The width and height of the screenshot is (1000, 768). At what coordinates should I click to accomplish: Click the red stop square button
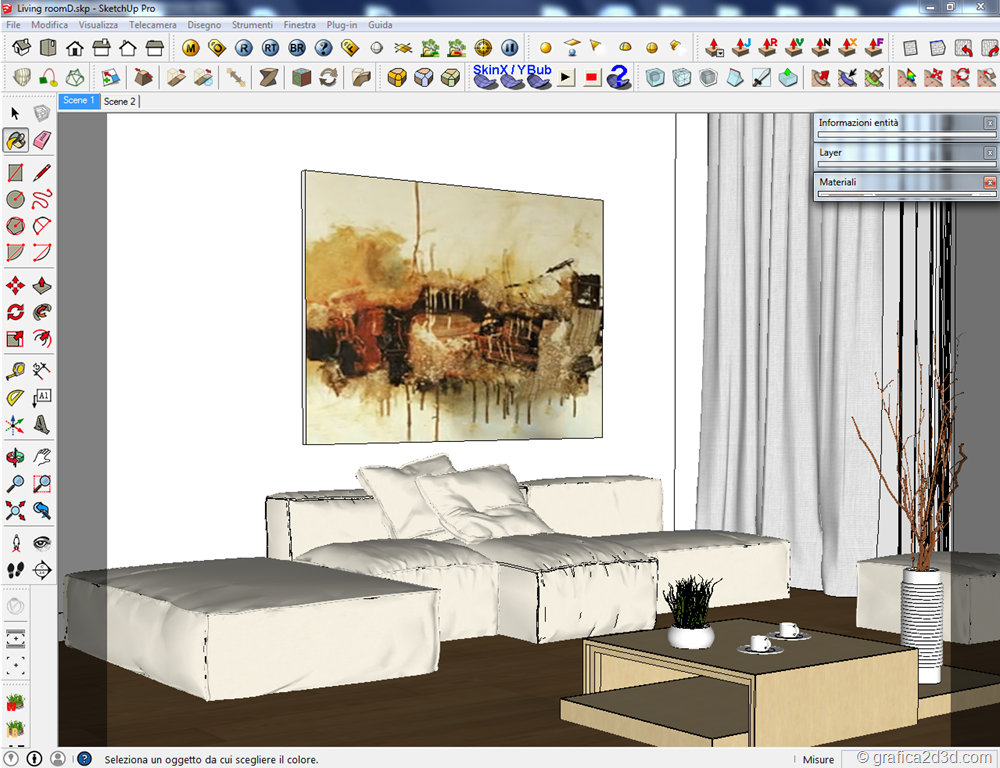pos(592,78)
